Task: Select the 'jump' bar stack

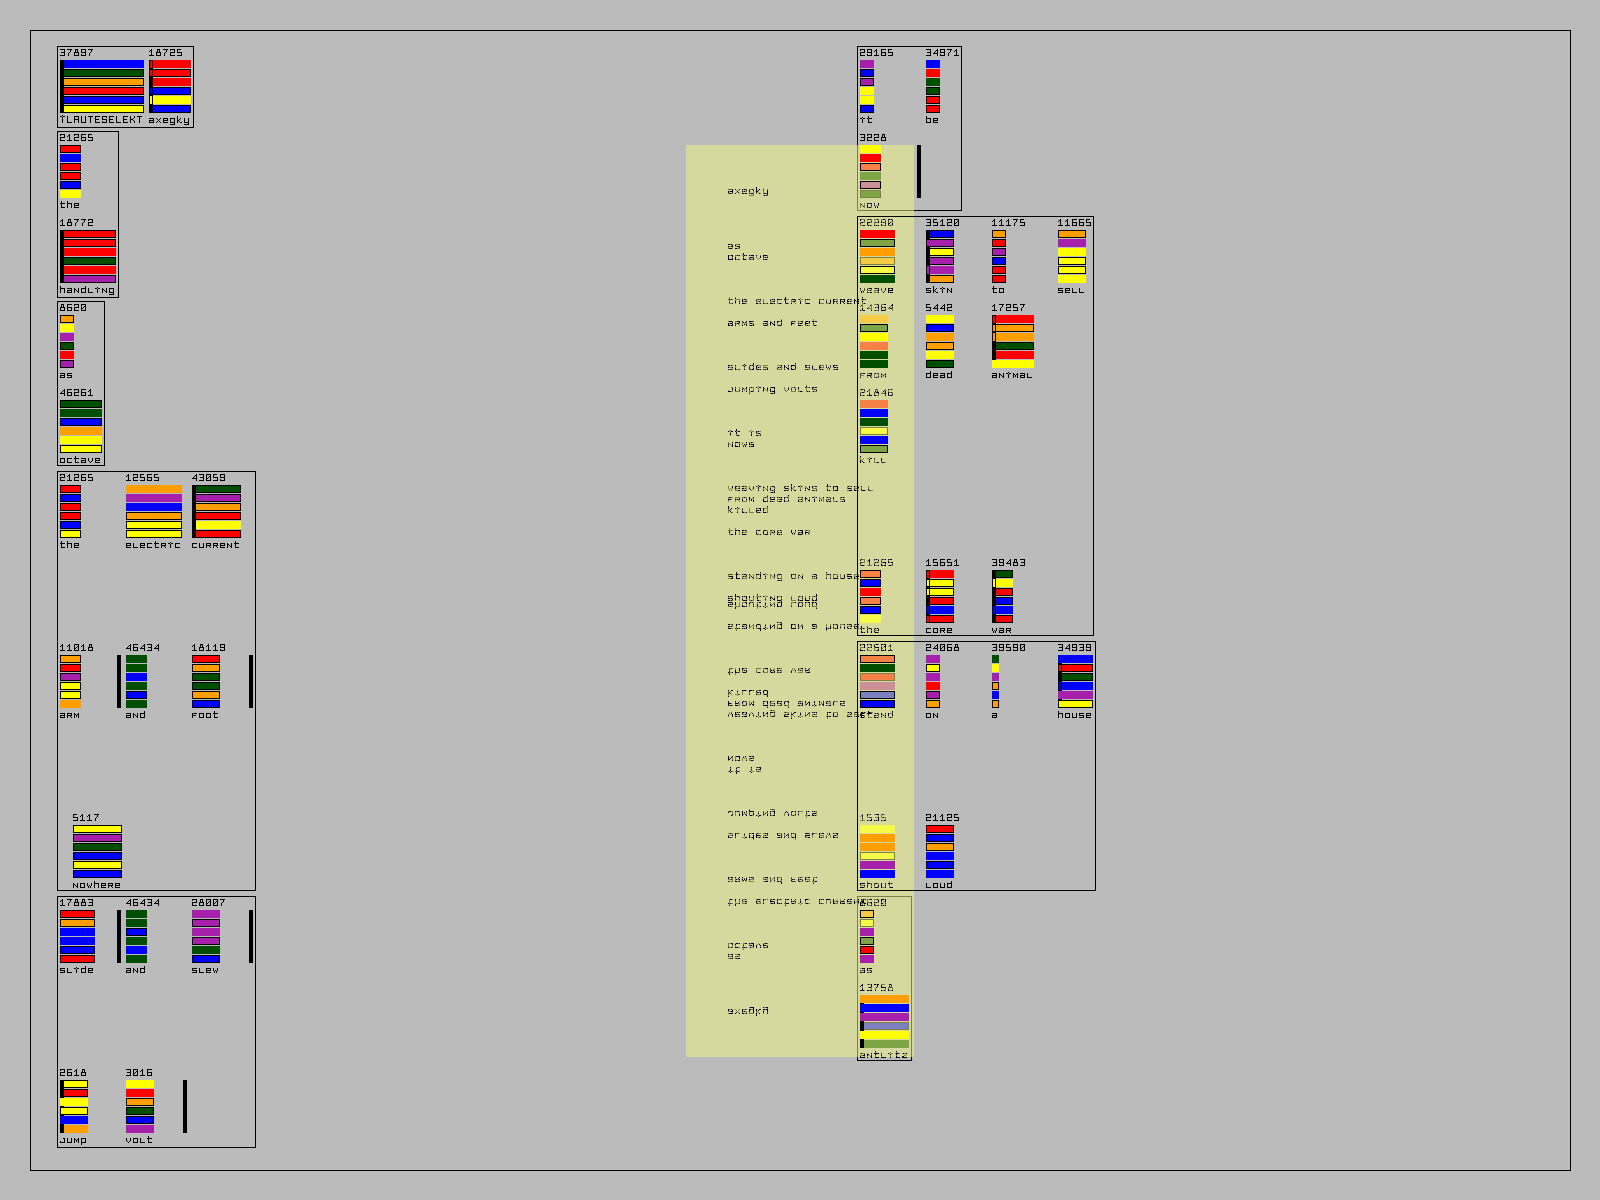Action: coord(74,1107)
